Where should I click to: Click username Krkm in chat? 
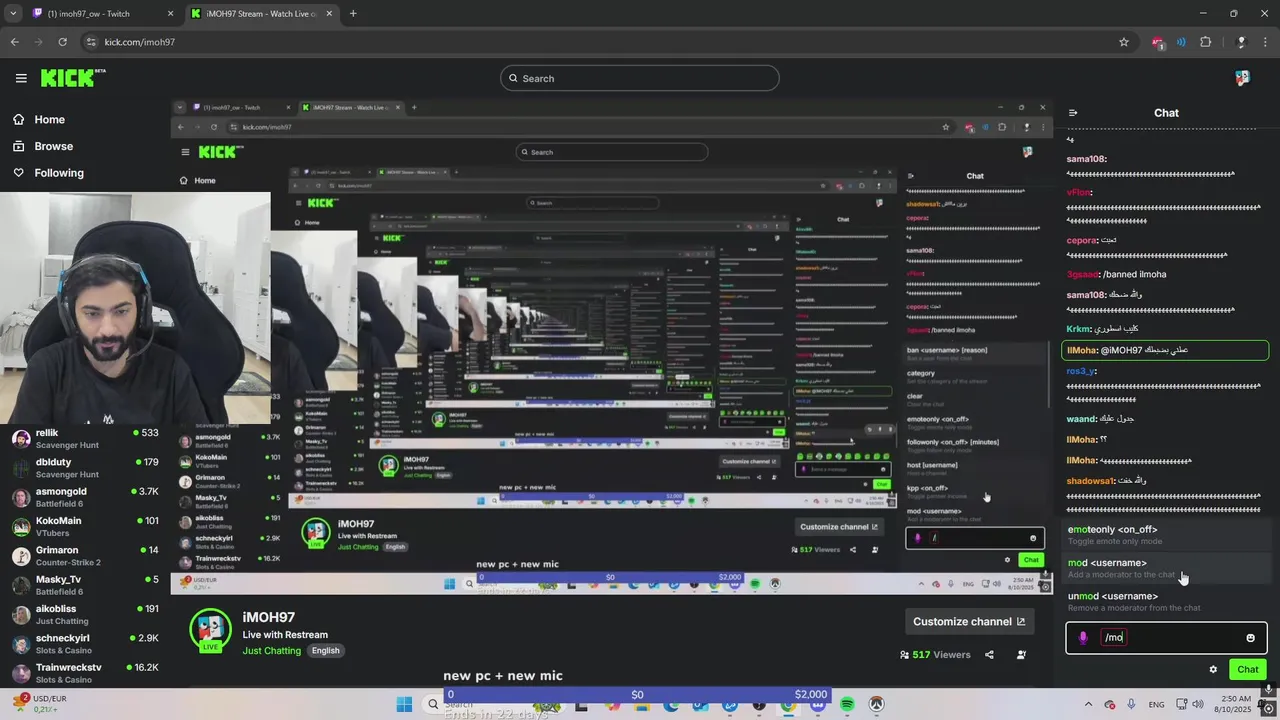tap(1078, 328)
